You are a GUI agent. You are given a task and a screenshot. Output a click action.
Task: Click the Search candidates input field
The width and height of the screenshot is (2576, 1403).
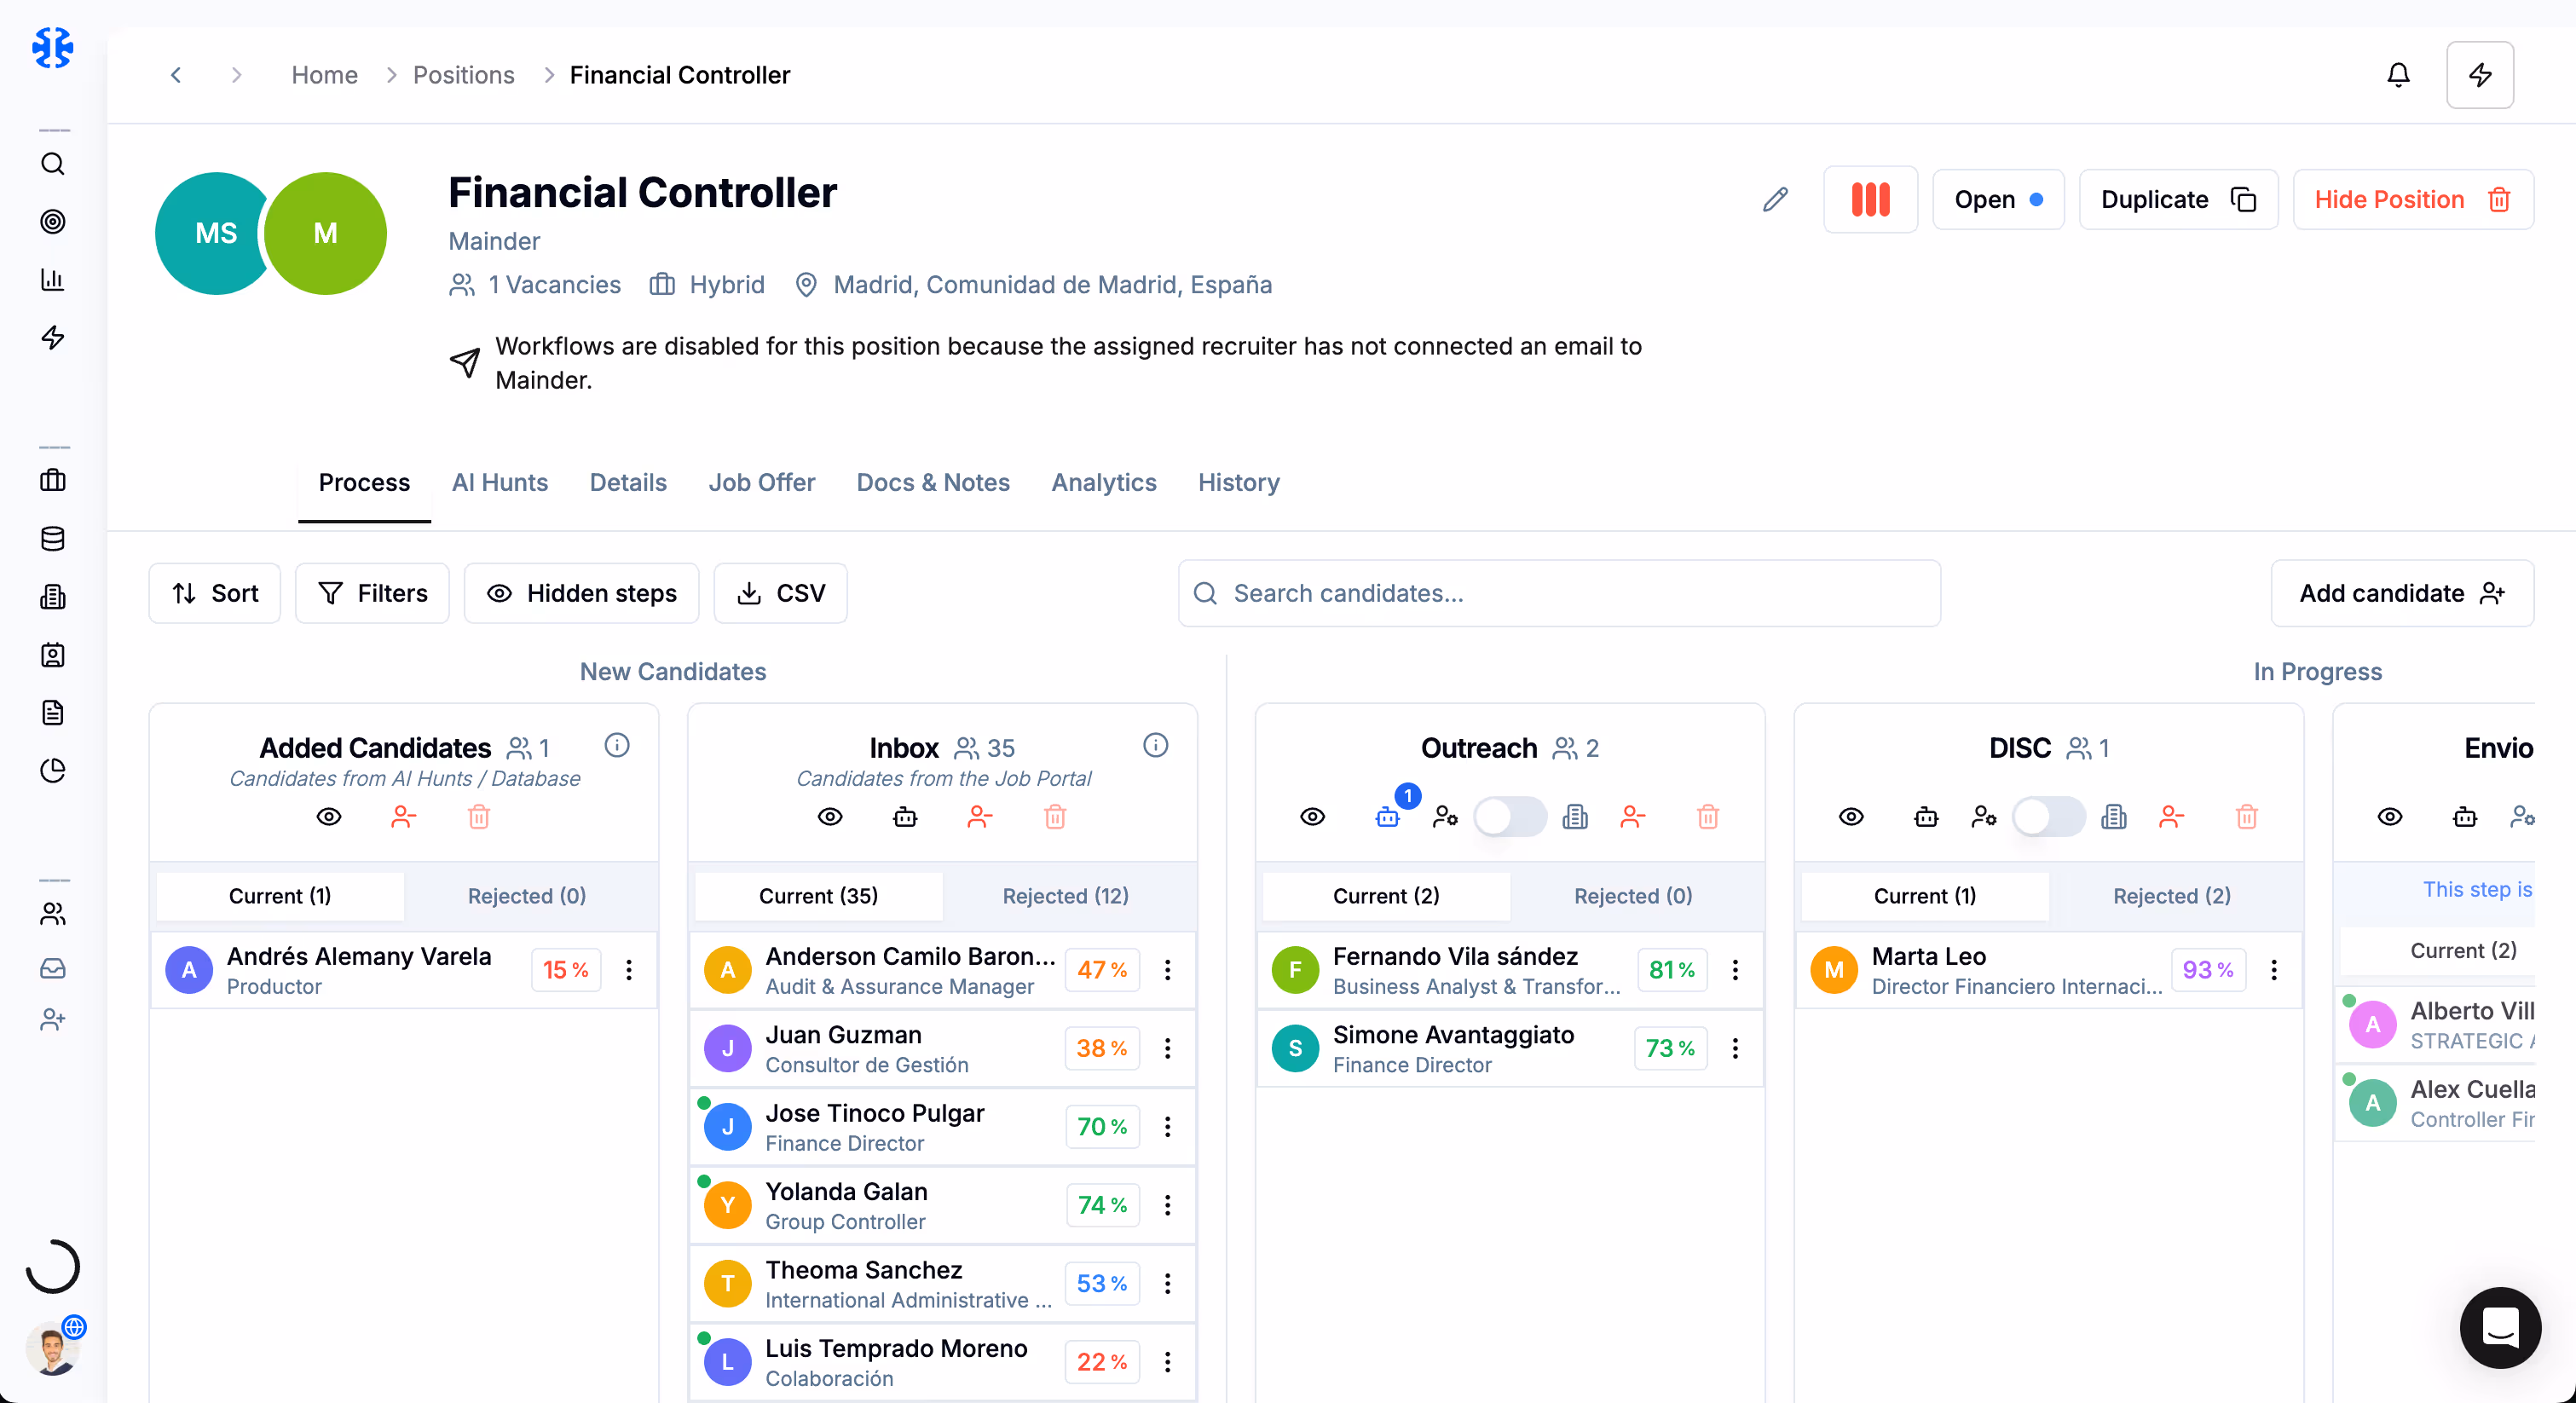[x=1558, y=593]
